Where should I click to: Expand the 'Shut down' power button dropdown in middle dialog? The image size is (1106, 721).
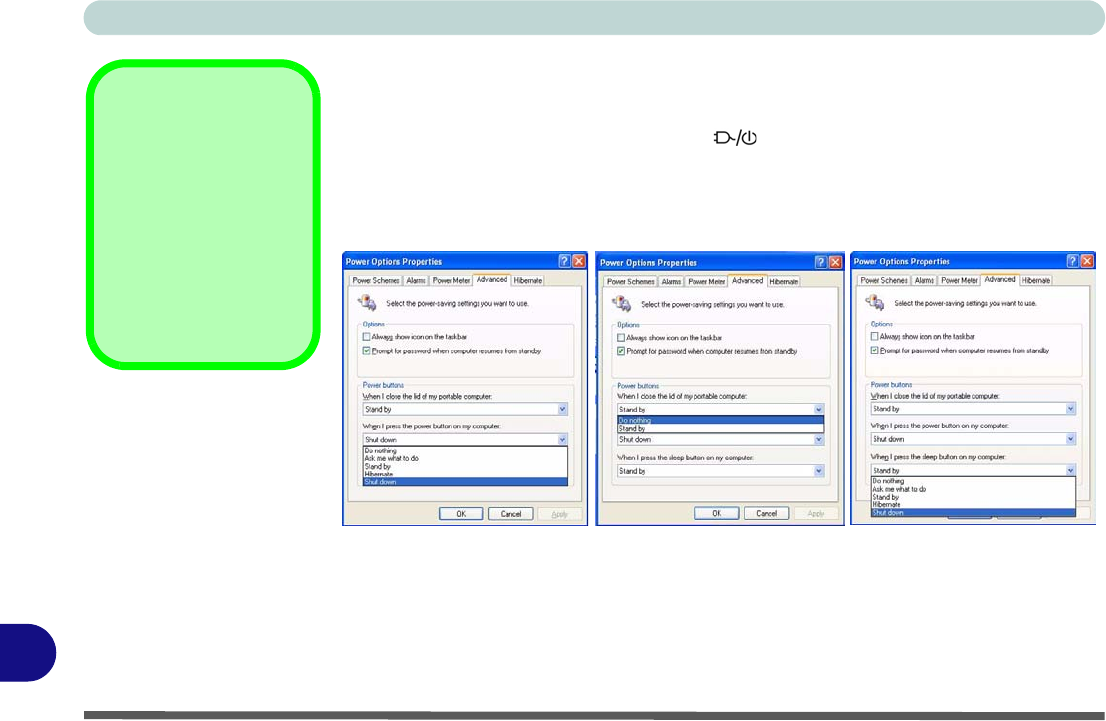(818, 440)
